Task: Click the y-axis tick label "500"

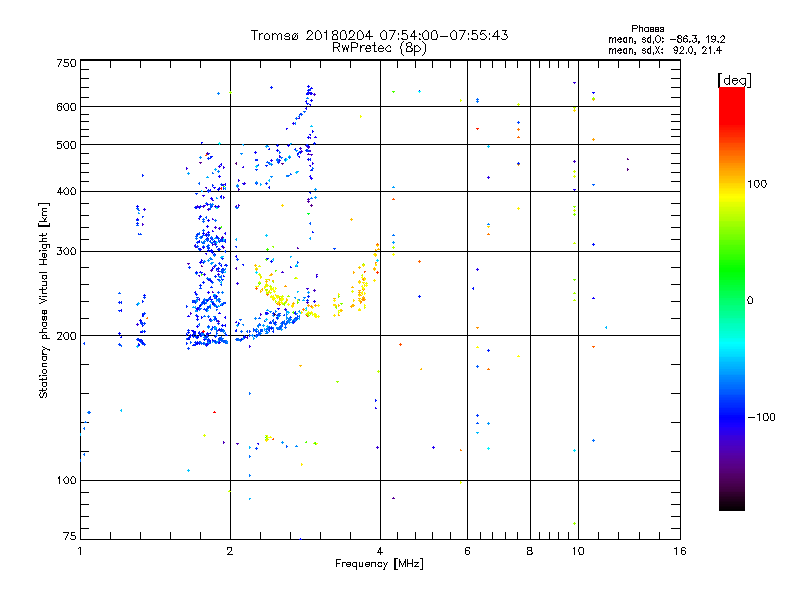Action: pos(66,145)
